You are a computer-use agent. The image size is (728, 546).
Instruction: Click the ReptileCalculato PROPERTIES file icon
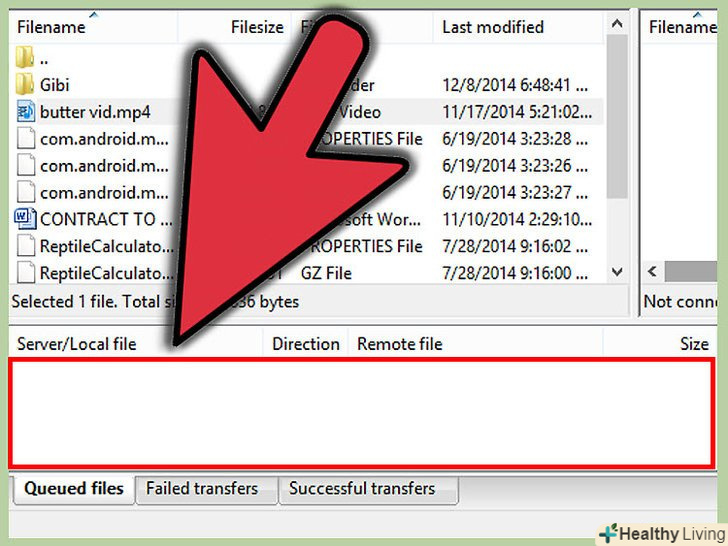(x=26, y=246)
